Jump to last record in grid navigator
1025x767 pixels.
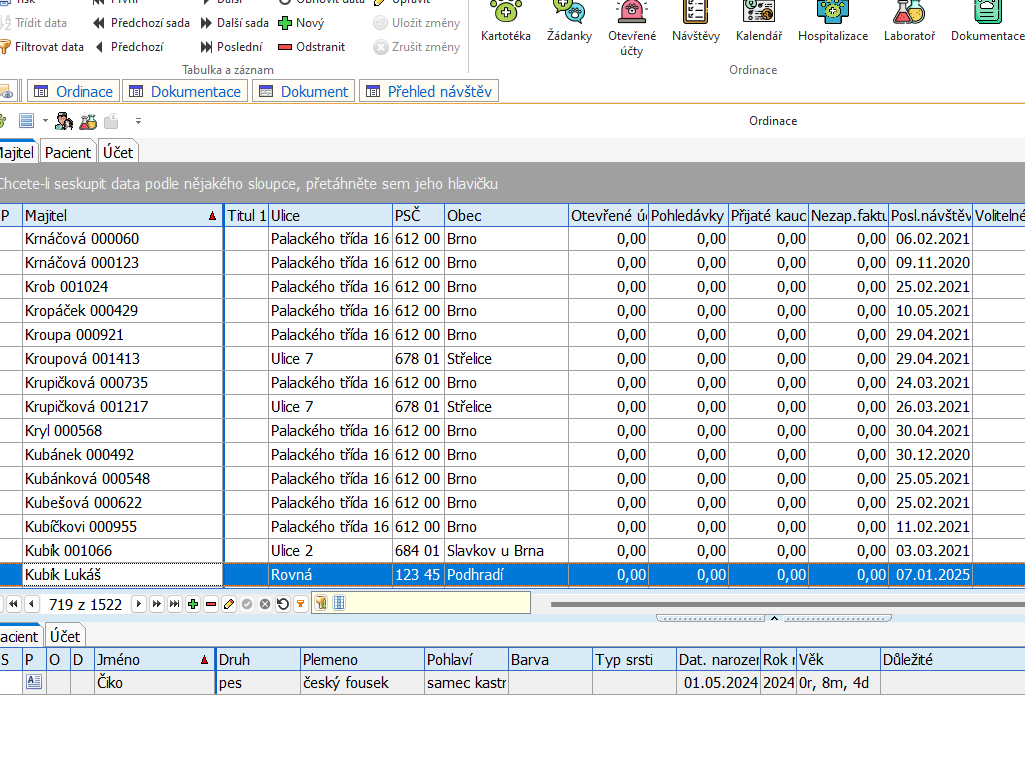[x=175, y=604]
